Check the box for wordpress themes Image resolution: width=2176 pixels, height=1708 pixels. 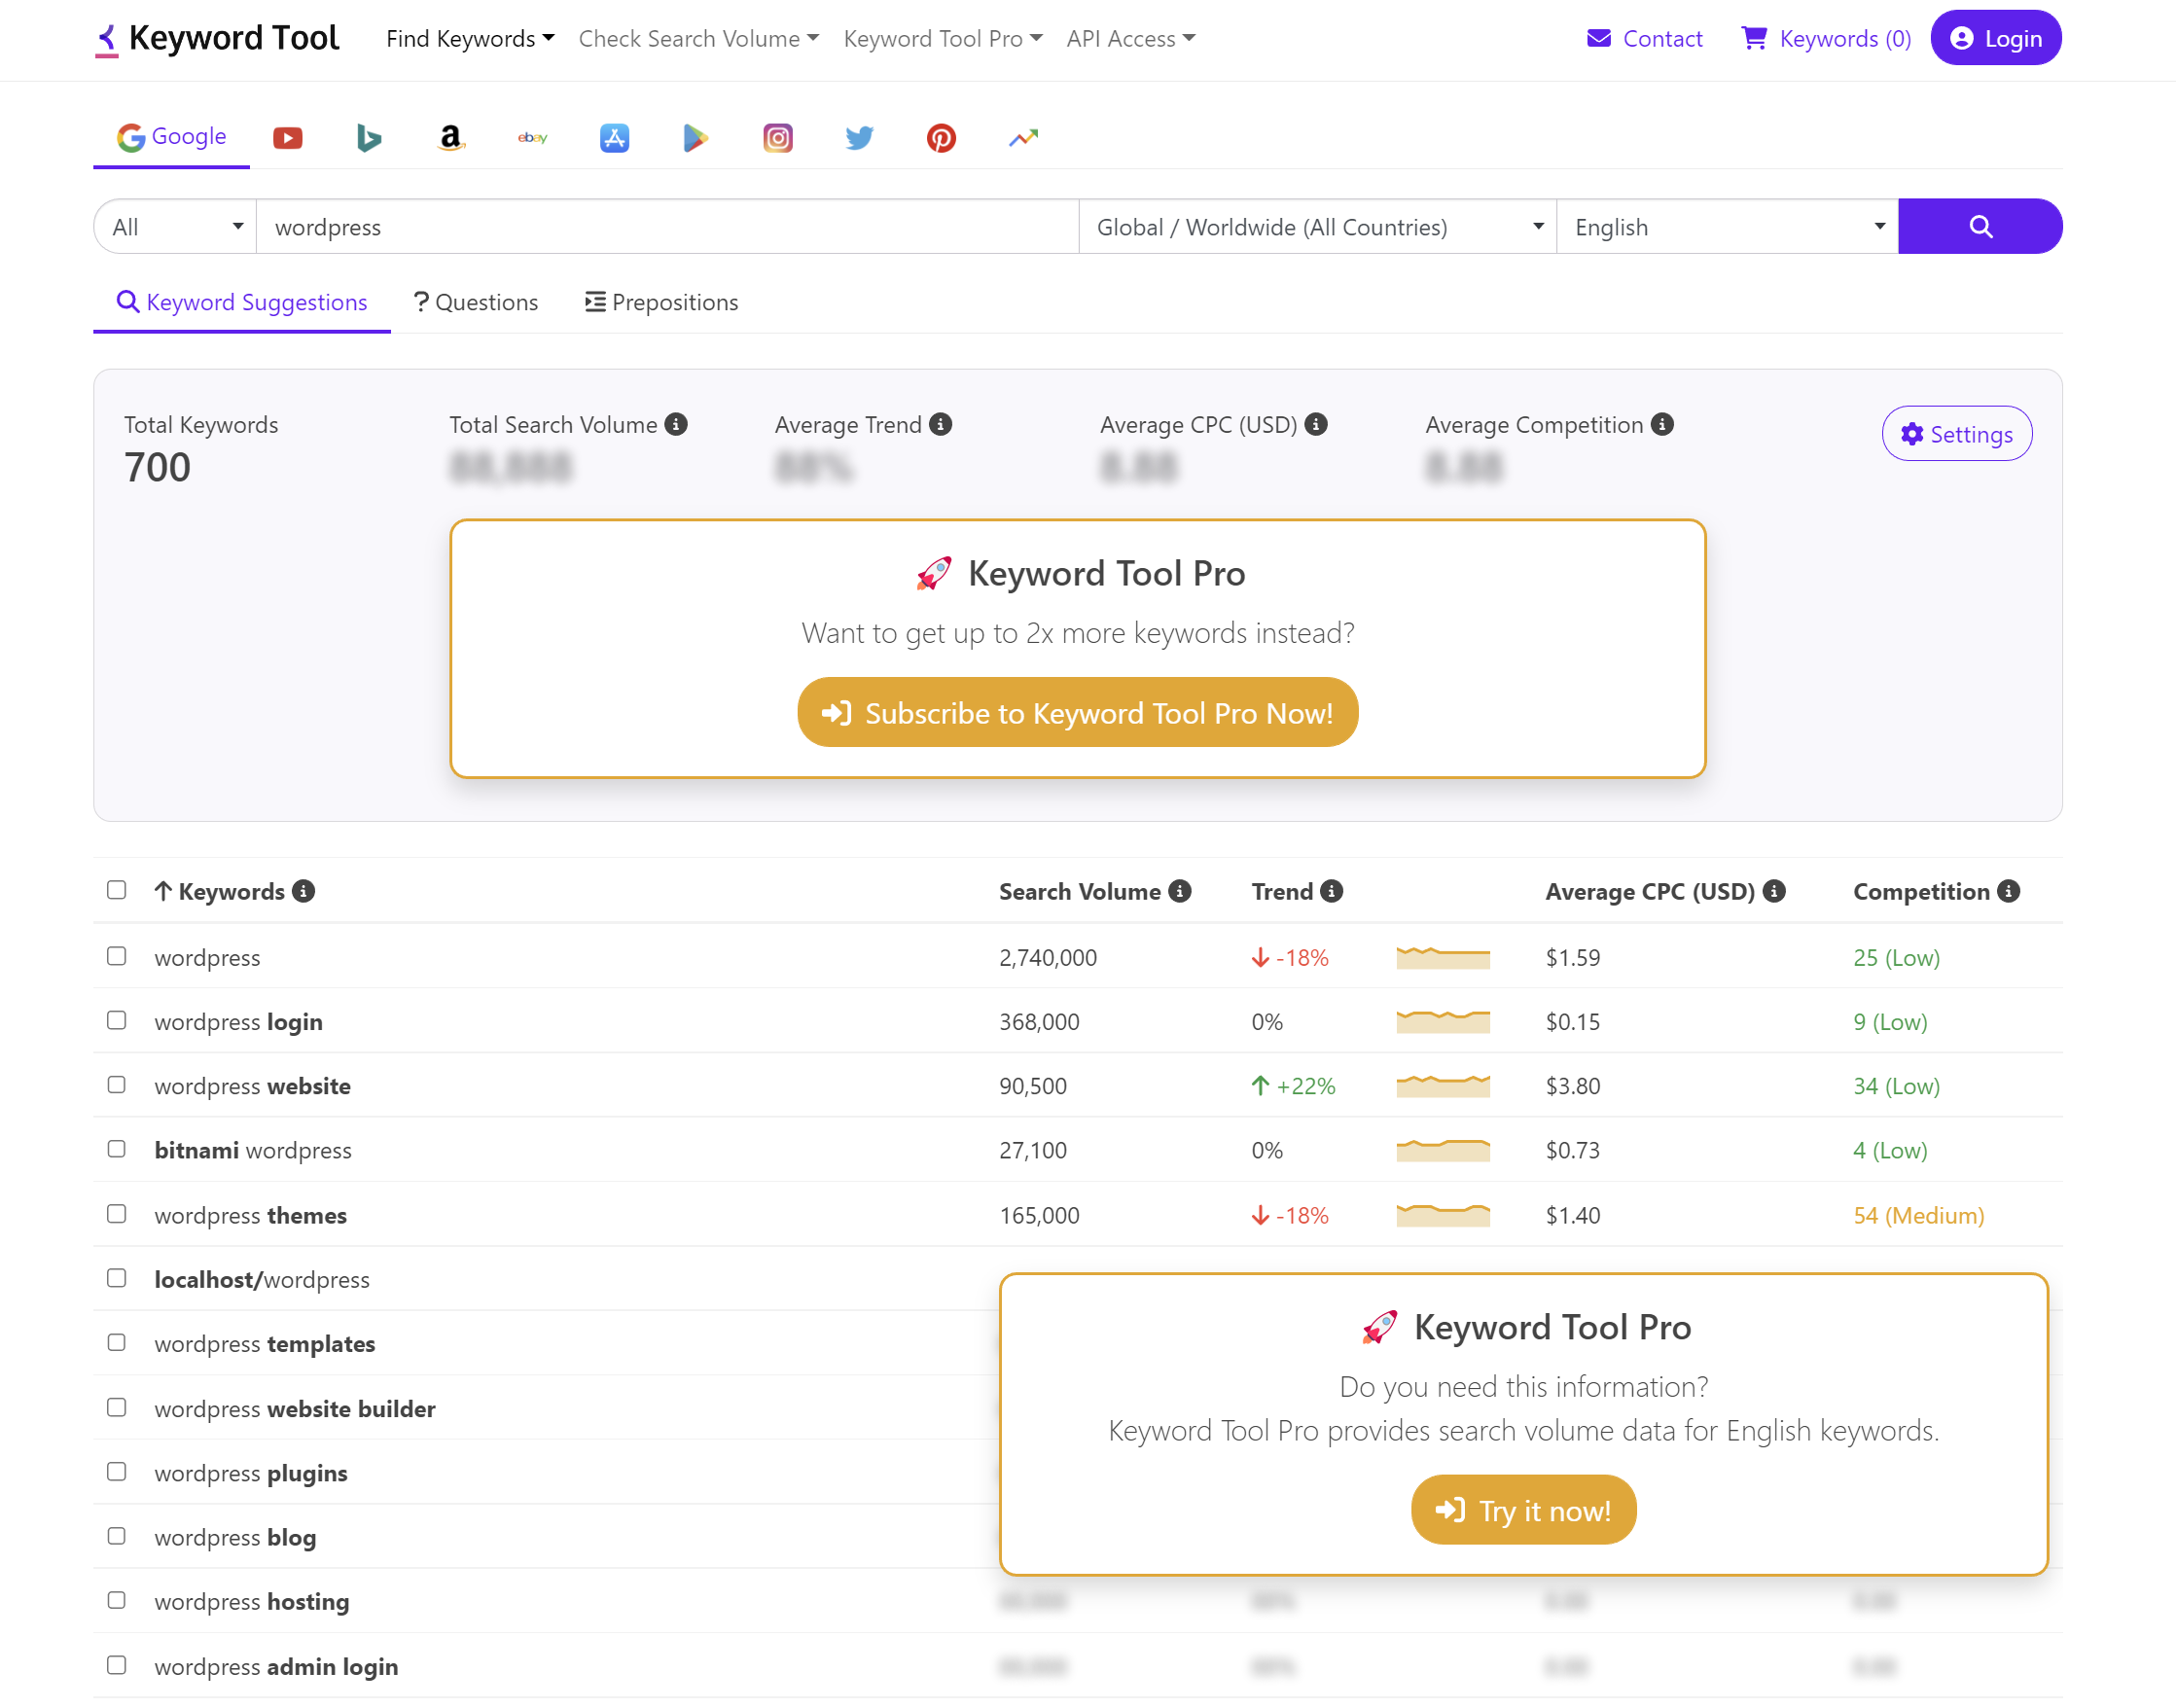tap(117, 1214)
